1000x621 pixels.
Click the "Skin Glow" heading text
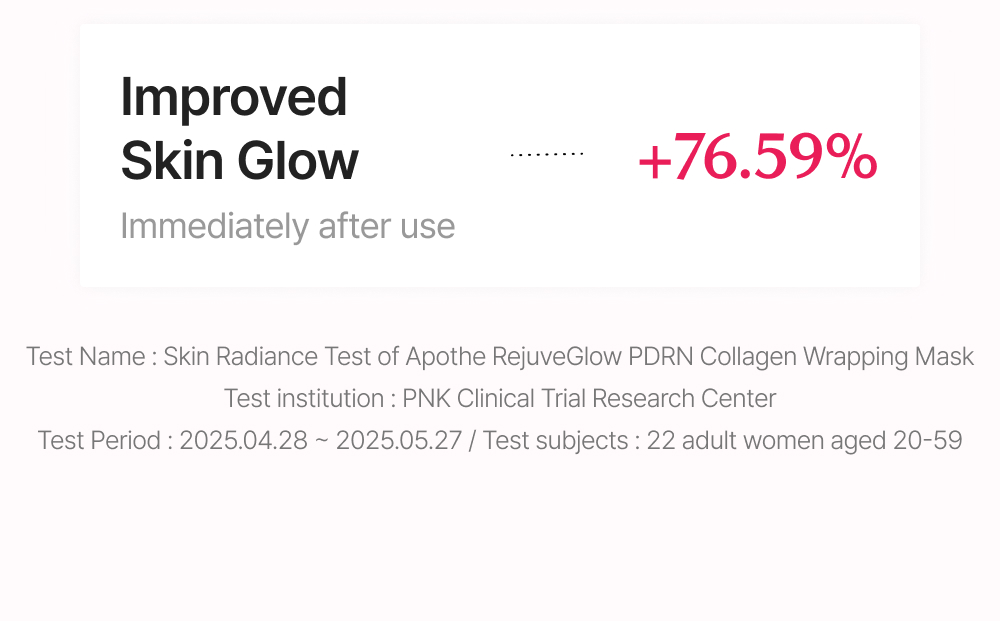(x=239, y=161)
